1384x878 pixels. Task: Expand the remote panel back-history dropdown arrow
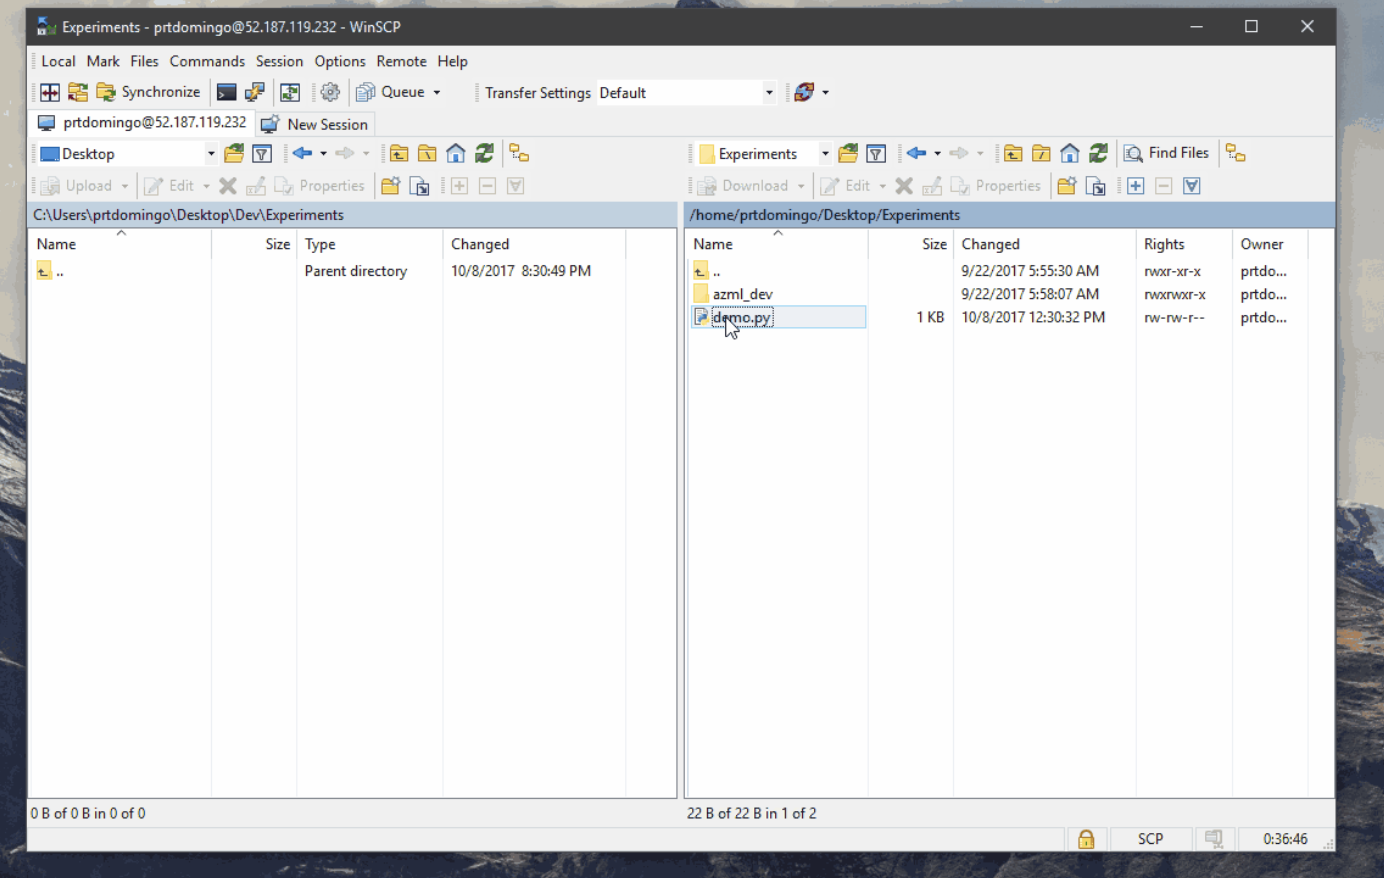click(x=937, y=154)
